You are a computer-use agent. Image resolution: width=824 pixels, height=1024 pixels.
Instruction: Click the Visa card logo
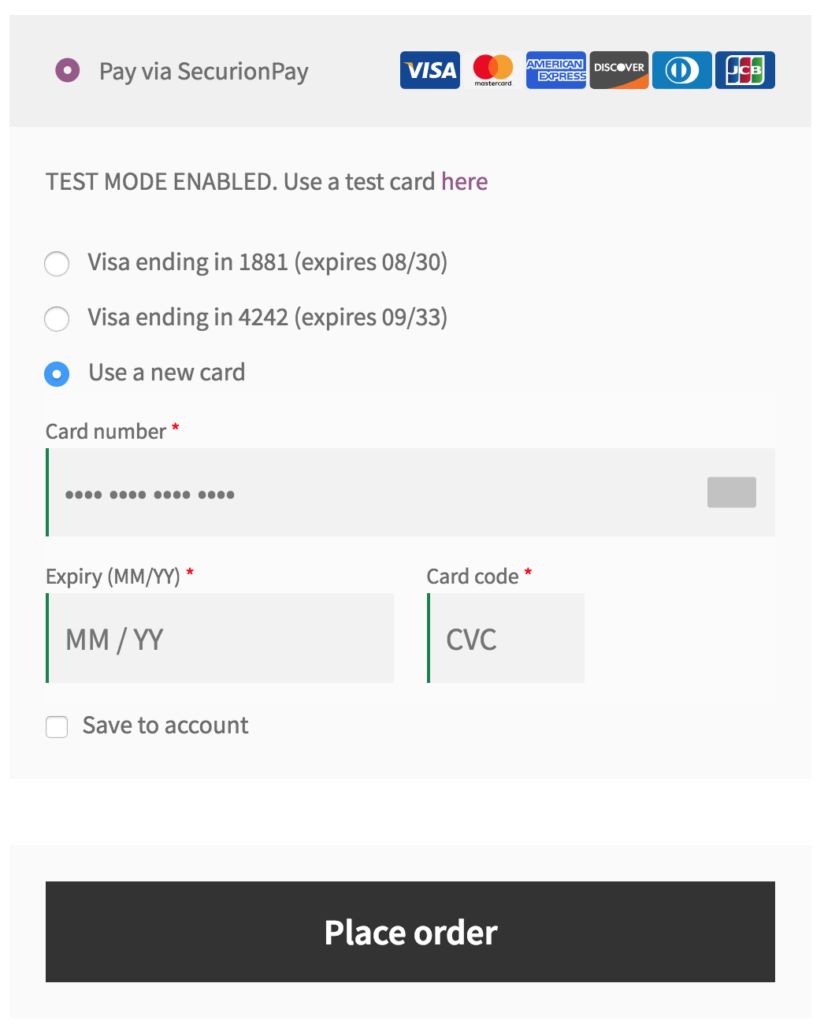(430, 70)
